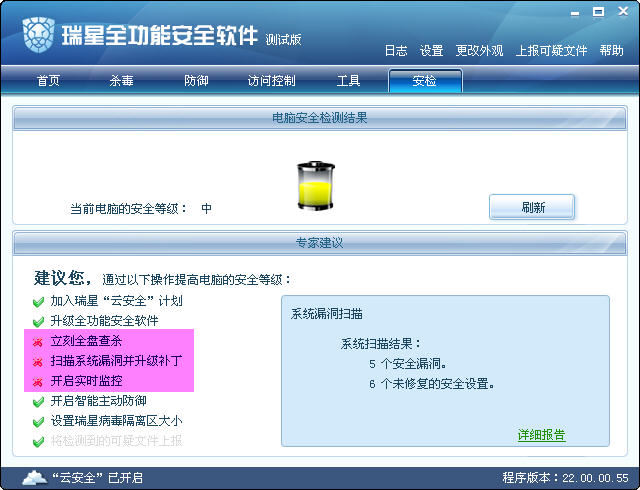The width and height of the screenshot is (640, 490).
Task: Open the 帮助 menu
Action: pyautogui.click(x=611, y=51)
